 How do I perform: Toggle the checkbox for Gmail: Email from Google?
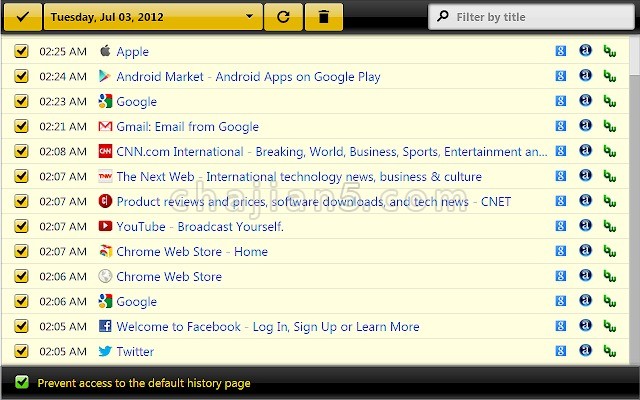tap(21, 126)
